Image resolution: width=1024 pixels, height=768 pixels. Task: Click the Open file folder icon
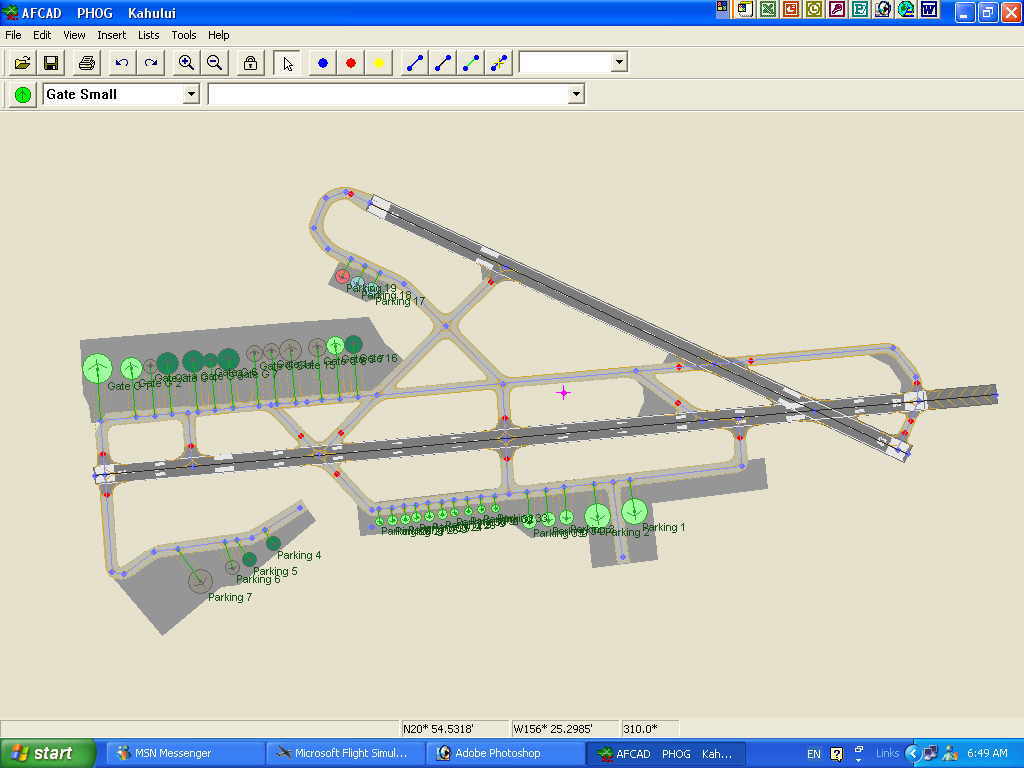coord(22,63)
